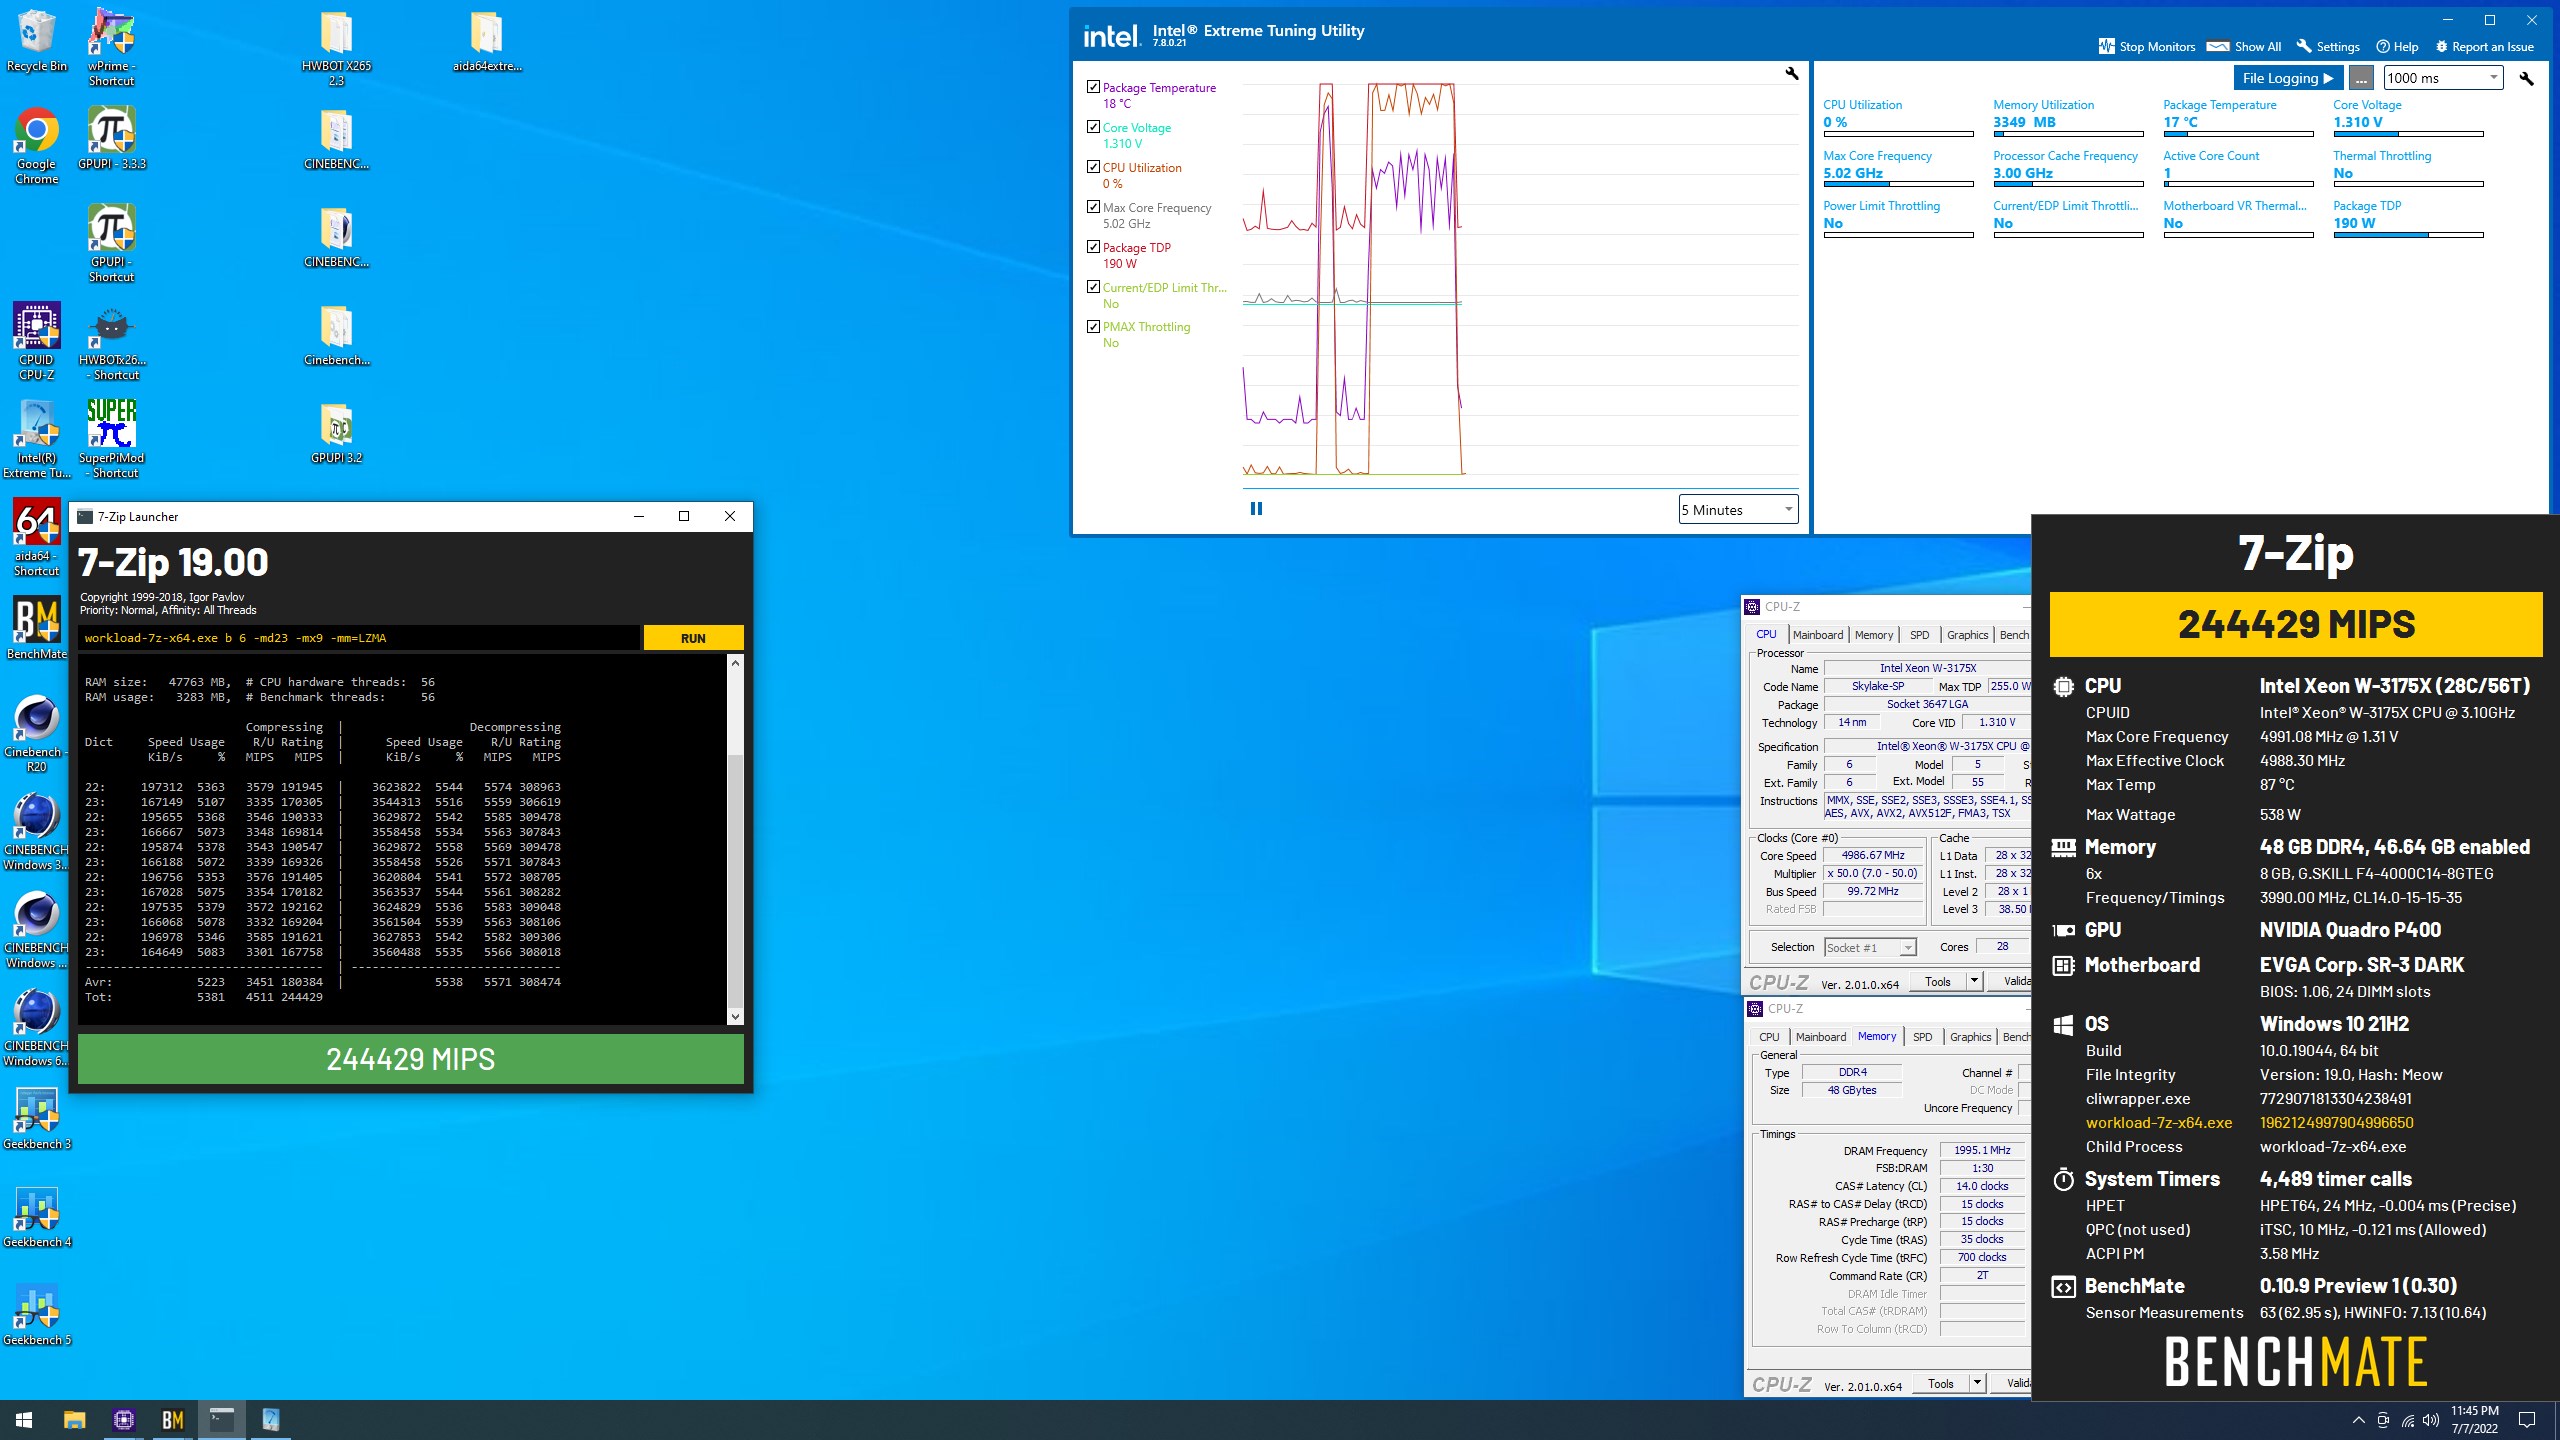2560x1440 pixels.
Task: Open Cinebench R20 desktop icon
Action: (36, 734)
